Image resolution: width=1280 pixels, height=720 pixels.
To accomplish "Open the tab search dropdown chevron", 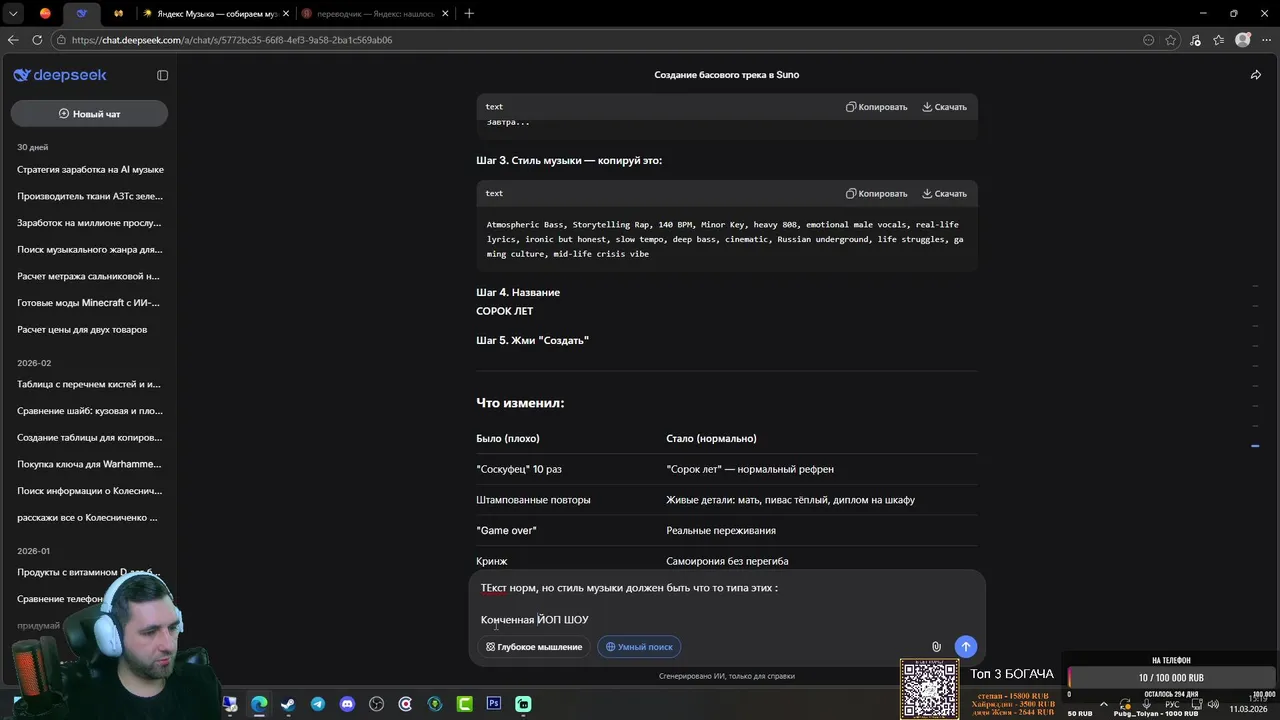I will pyautogui.click(x=13, y=13).
